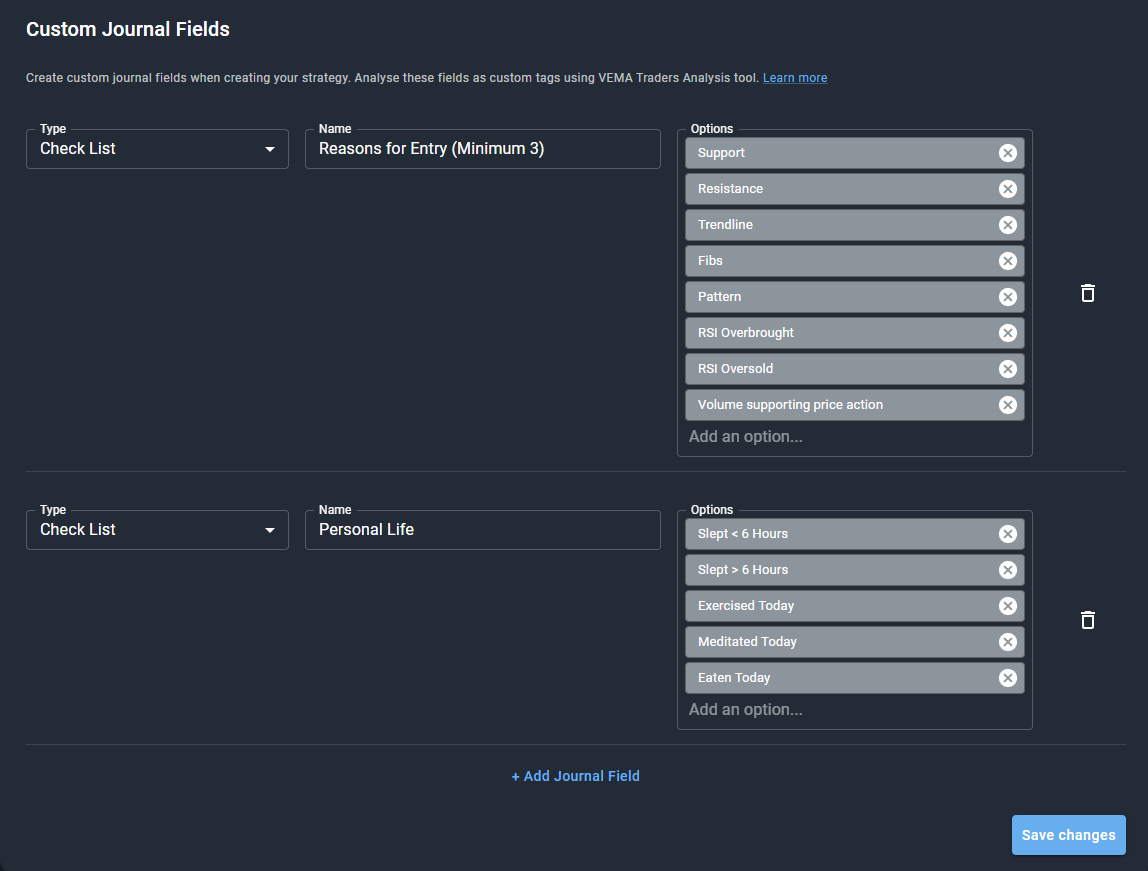Remove the Slept > 6 Hours option

click(1007, 570)
